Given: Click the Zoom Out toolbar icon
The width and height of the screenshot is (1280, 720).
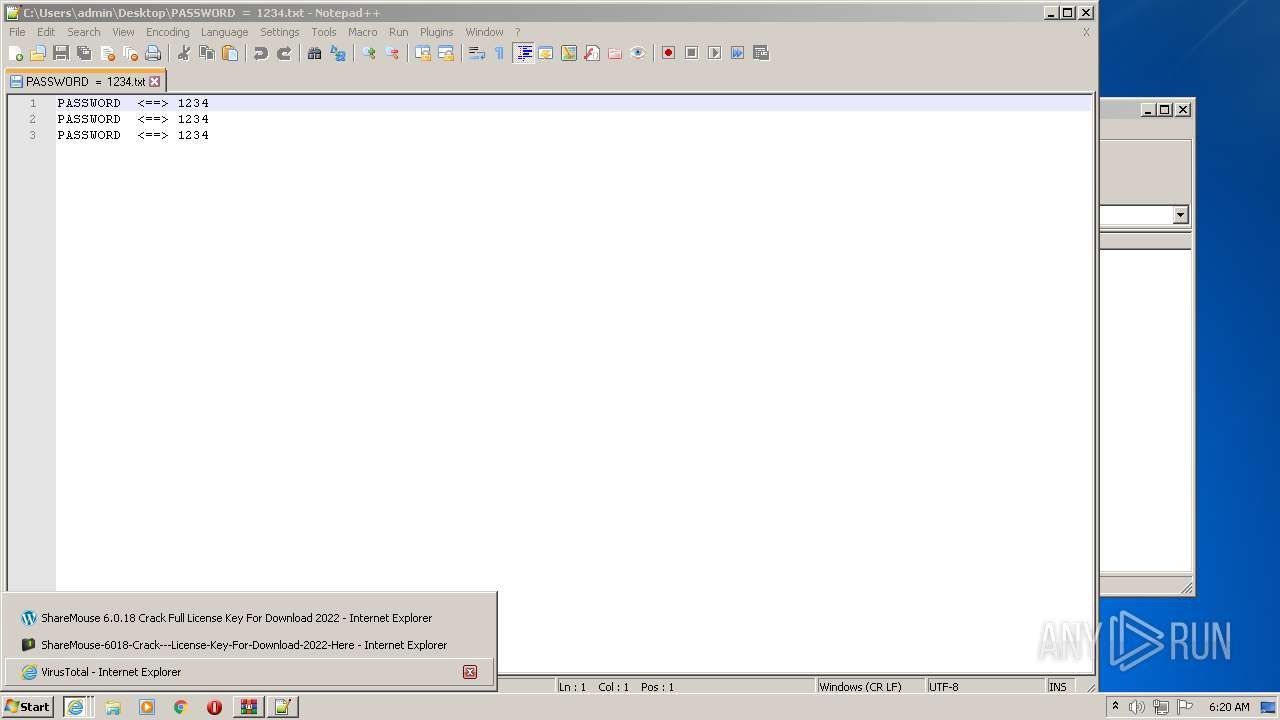Looking at the screenshot, I should tap(392, 53).
